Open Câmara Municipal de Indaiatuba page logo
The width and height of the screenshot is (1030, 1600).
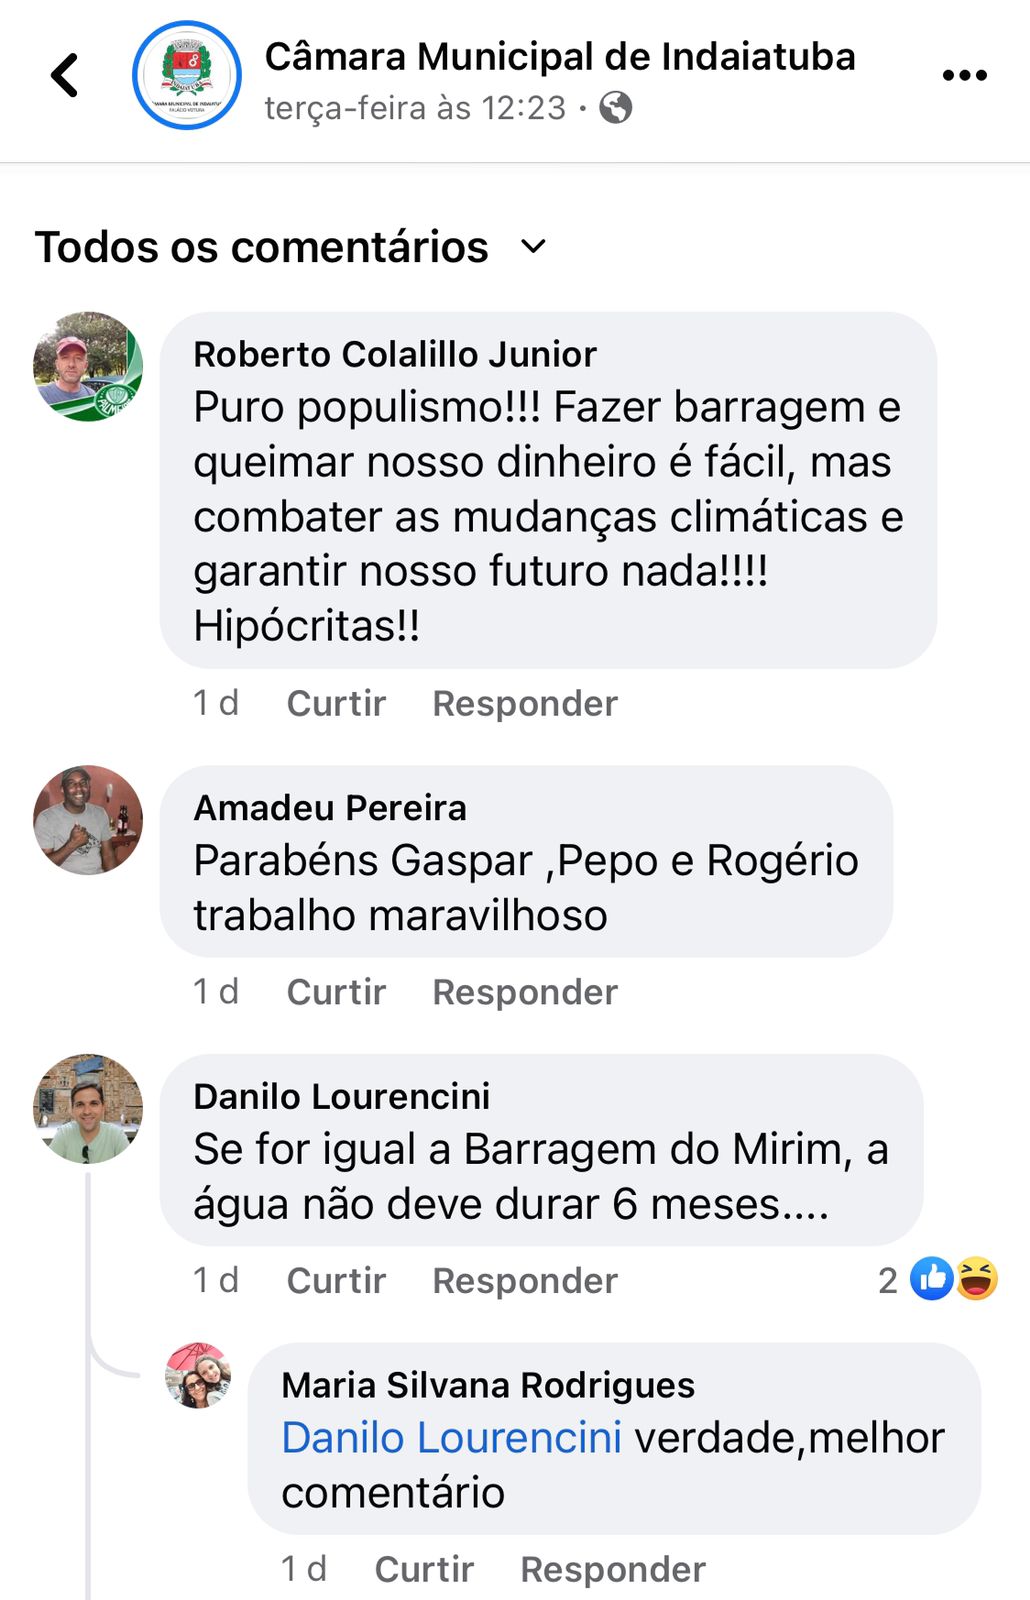click(x=187, y=75)
